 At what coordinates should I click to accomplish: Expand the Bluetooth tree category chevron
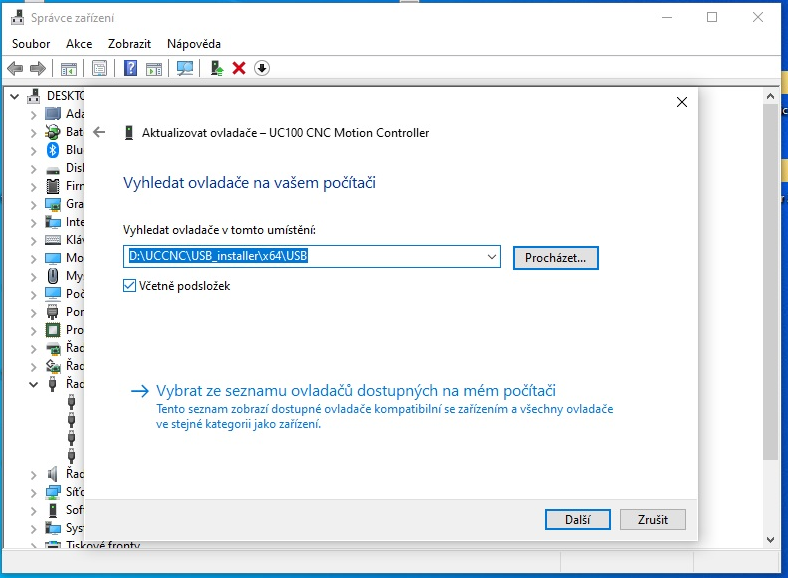tap(33, 151)
